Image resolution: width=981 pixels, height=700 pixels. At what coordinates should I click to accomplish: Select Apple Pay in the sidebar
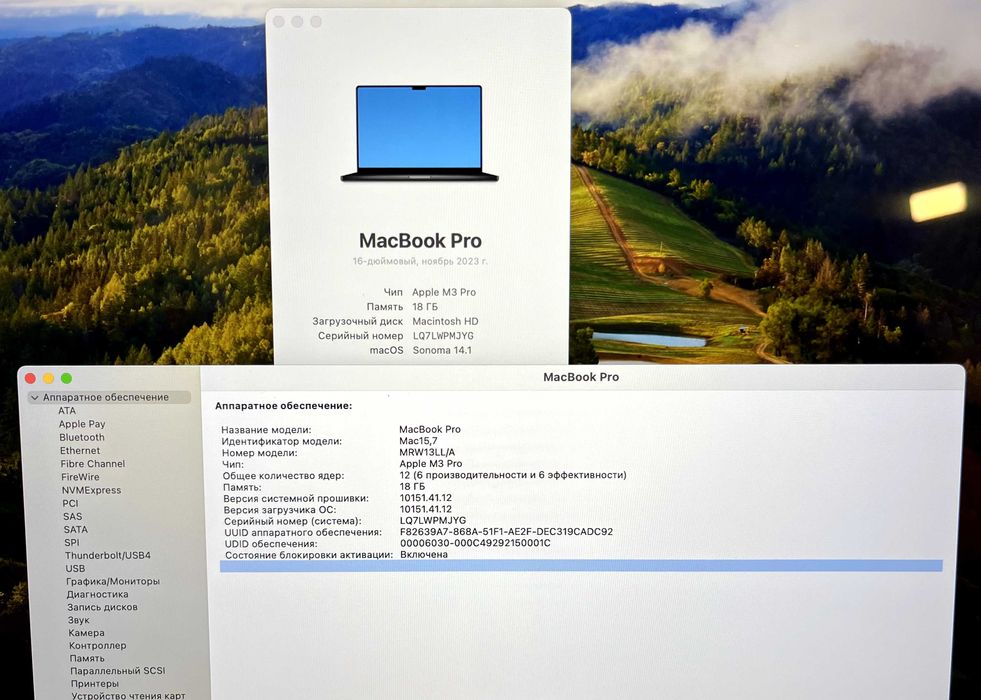click(82, 424)
